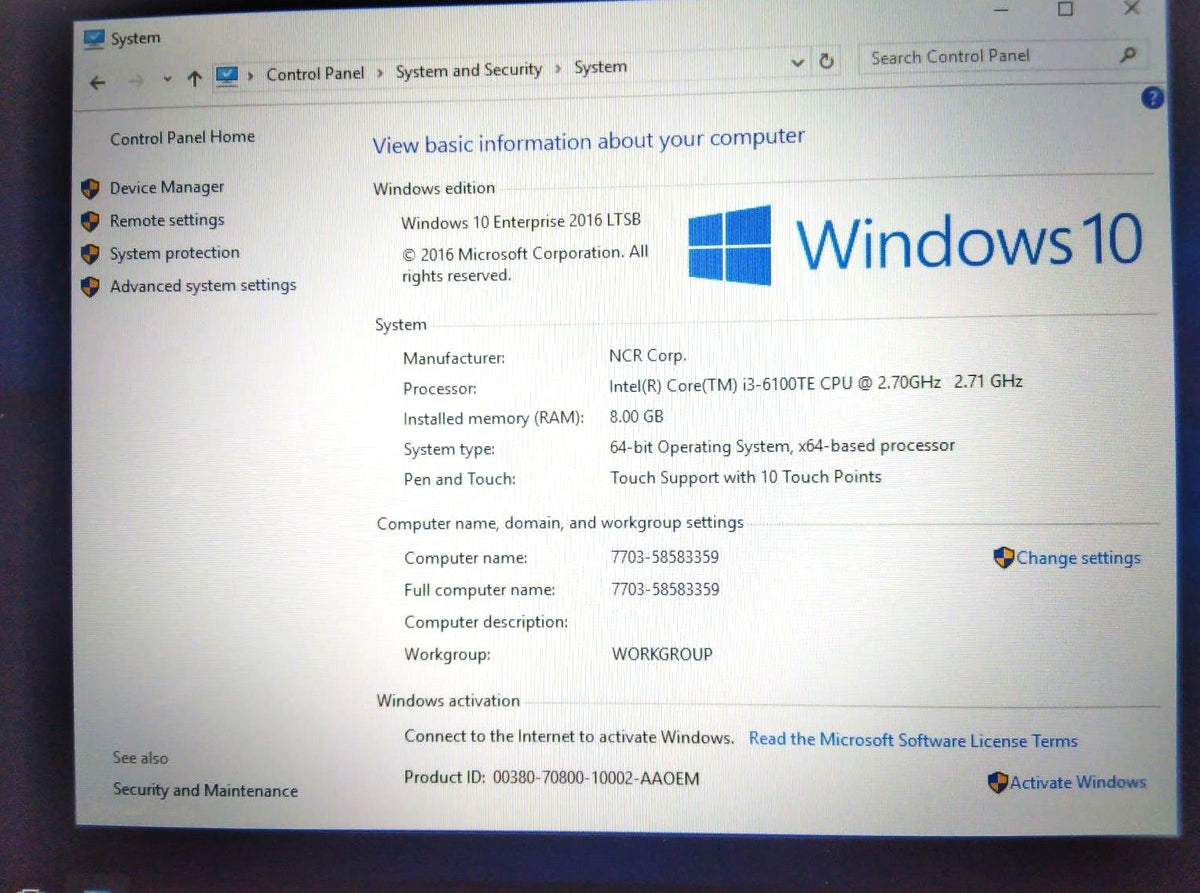The height and width of the screenshot is (893, 1200).
Task: Select the Control Panel breadcrumb item
Action: coord(315,74)
